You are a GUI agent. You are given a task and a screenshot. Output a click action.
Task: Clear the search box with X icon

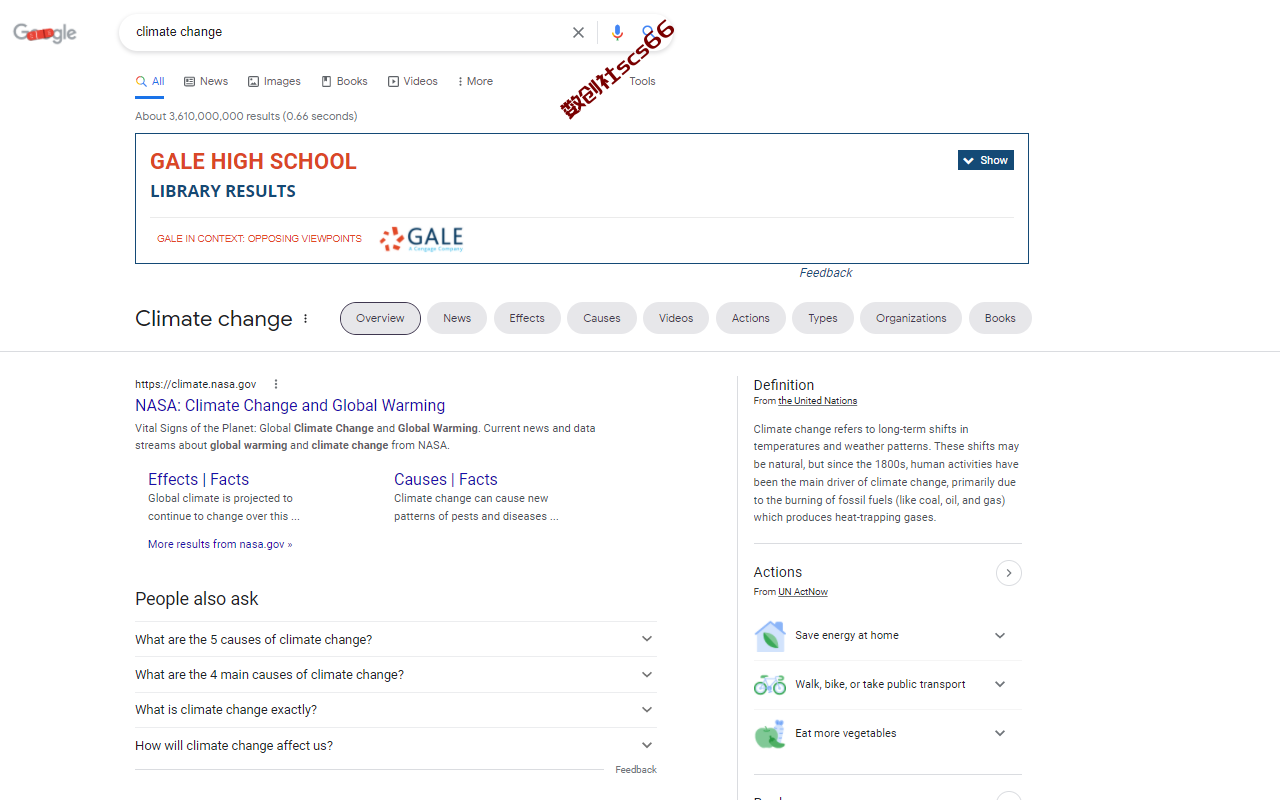[578, 32]
